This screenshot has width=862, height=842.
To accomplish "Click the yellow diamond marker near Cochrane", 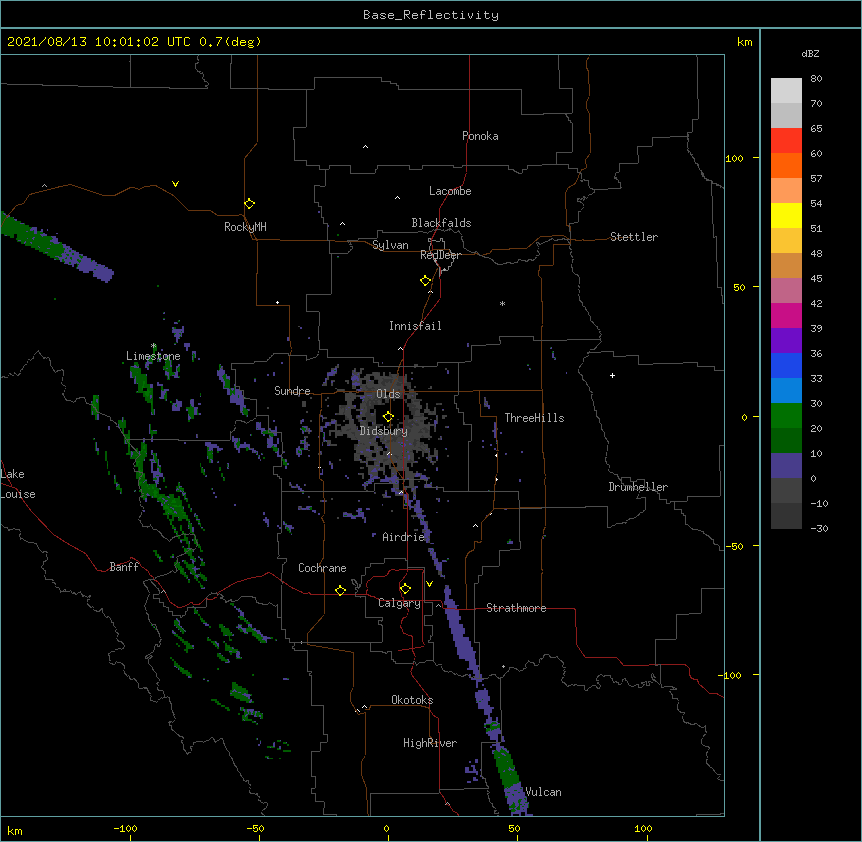I will tap(340, 590).
